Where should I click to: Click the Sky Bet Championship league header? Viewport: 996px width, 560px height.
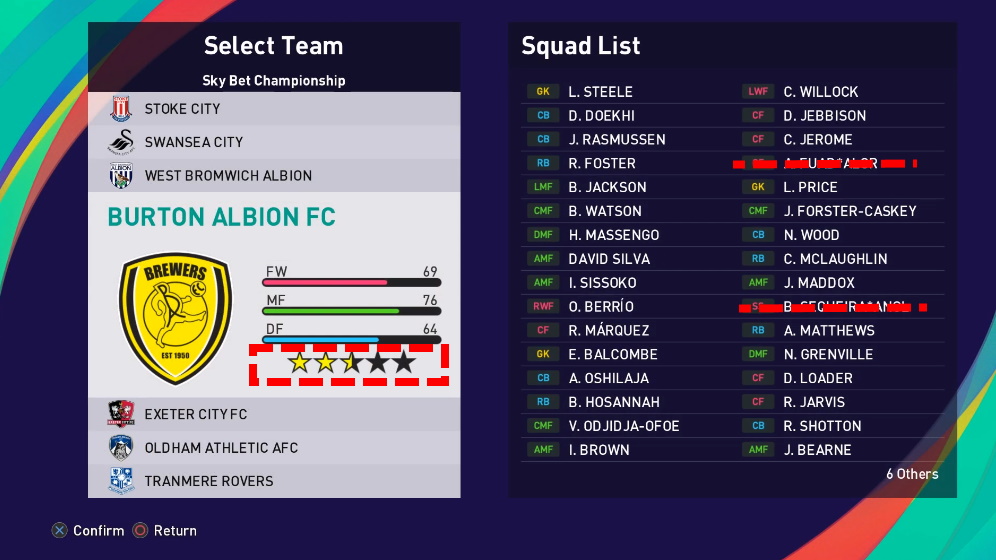[274, 80]
